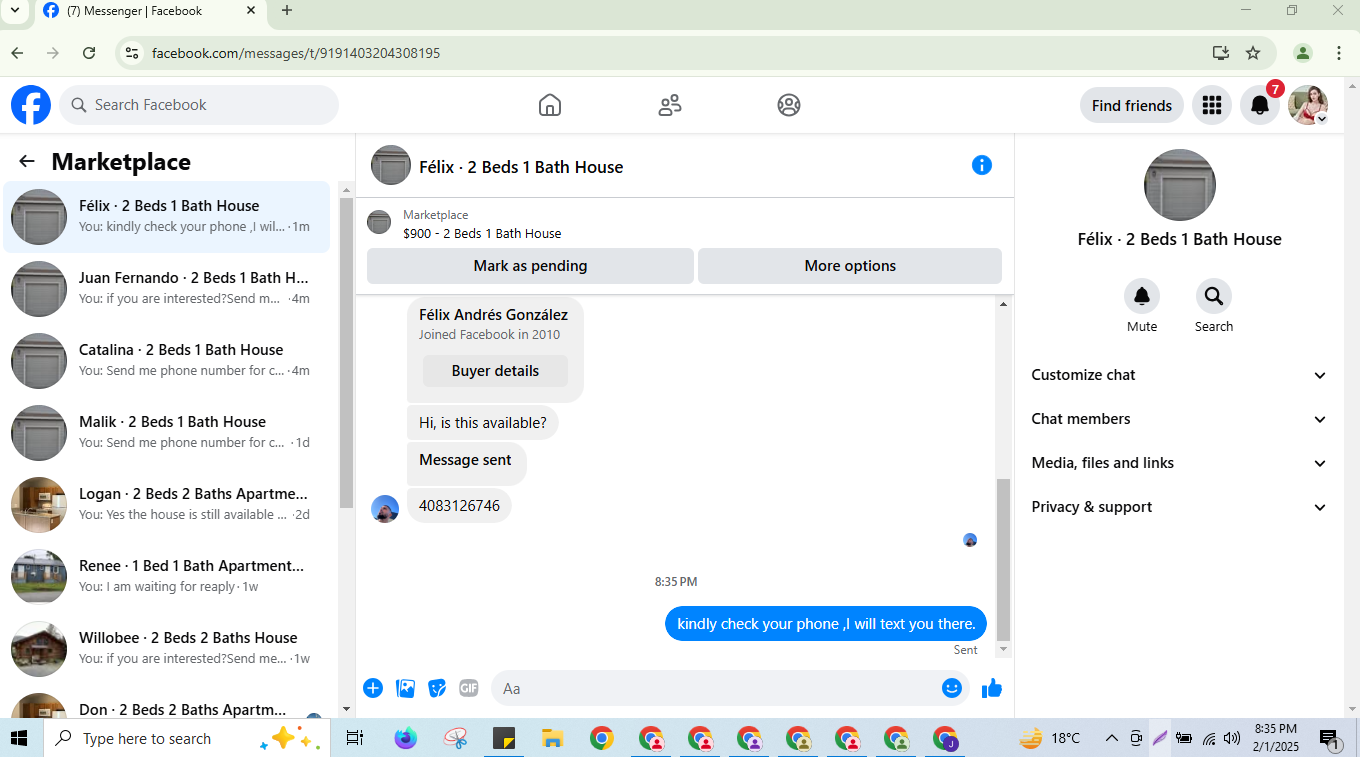Open weather widget showing 18°C
The image size is (1360, 757).
1050,739
